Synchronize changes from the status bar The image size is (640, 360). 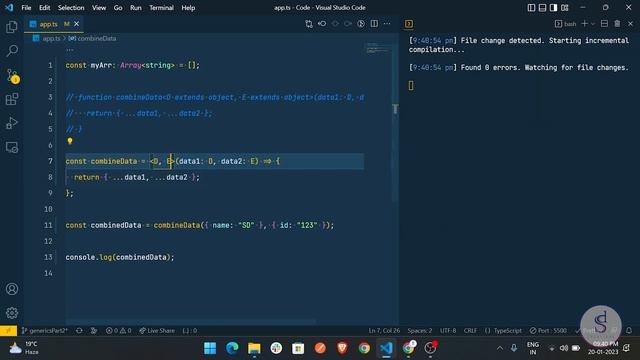[79, 331]
